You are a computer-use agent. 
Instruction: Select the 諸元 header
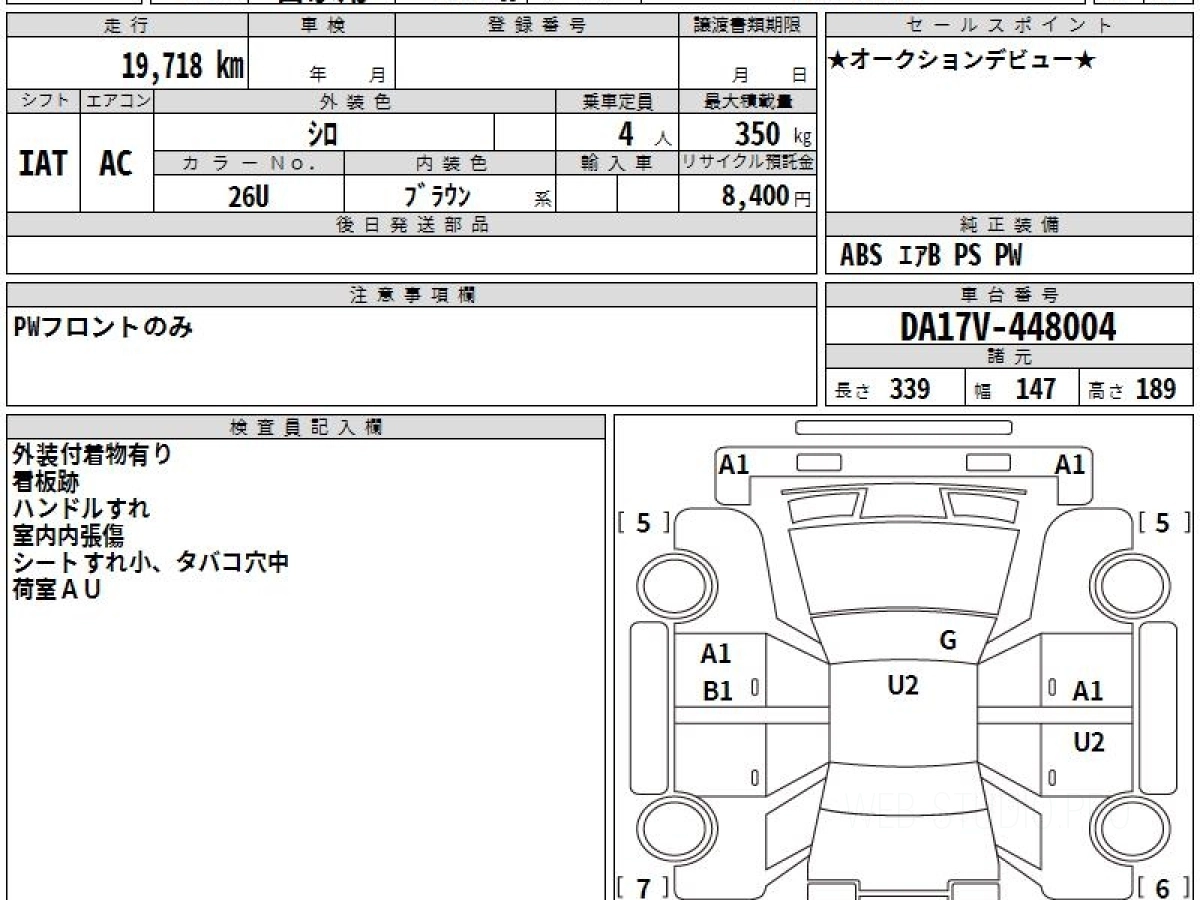(1009, 356)
